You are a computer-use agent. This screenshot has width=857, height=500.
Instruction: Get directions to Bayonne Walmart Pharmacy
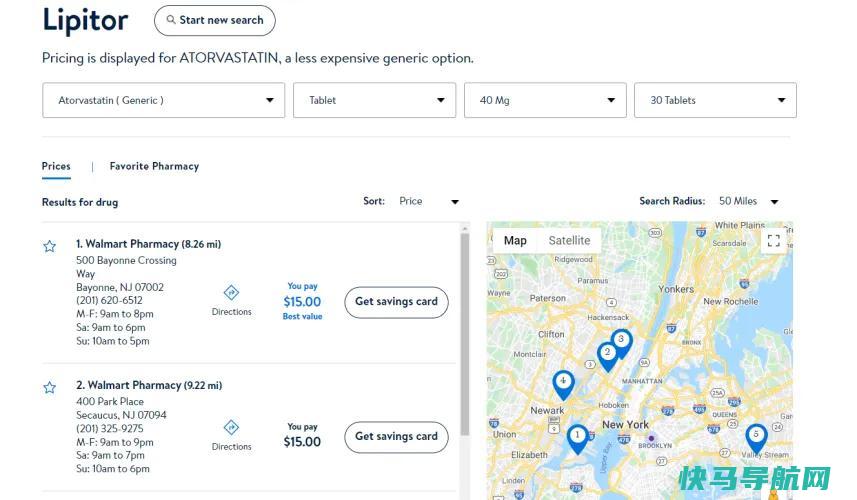[232, 300]
